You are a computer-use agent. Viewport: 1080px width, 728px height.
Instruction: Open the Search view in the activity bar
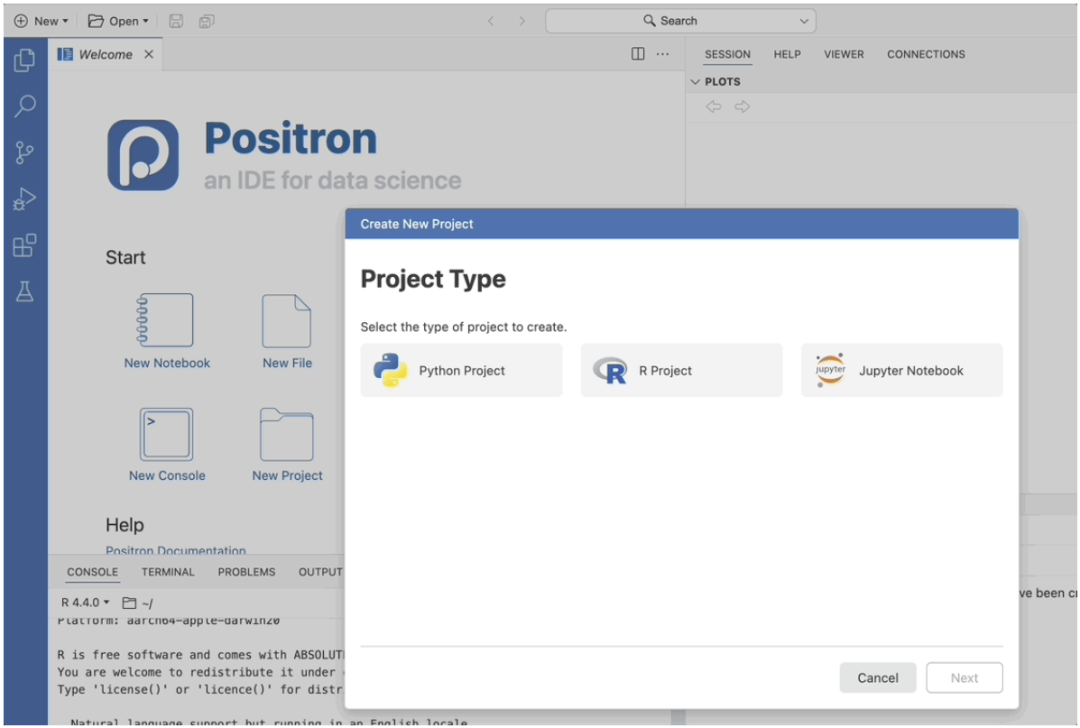[25, 106]
